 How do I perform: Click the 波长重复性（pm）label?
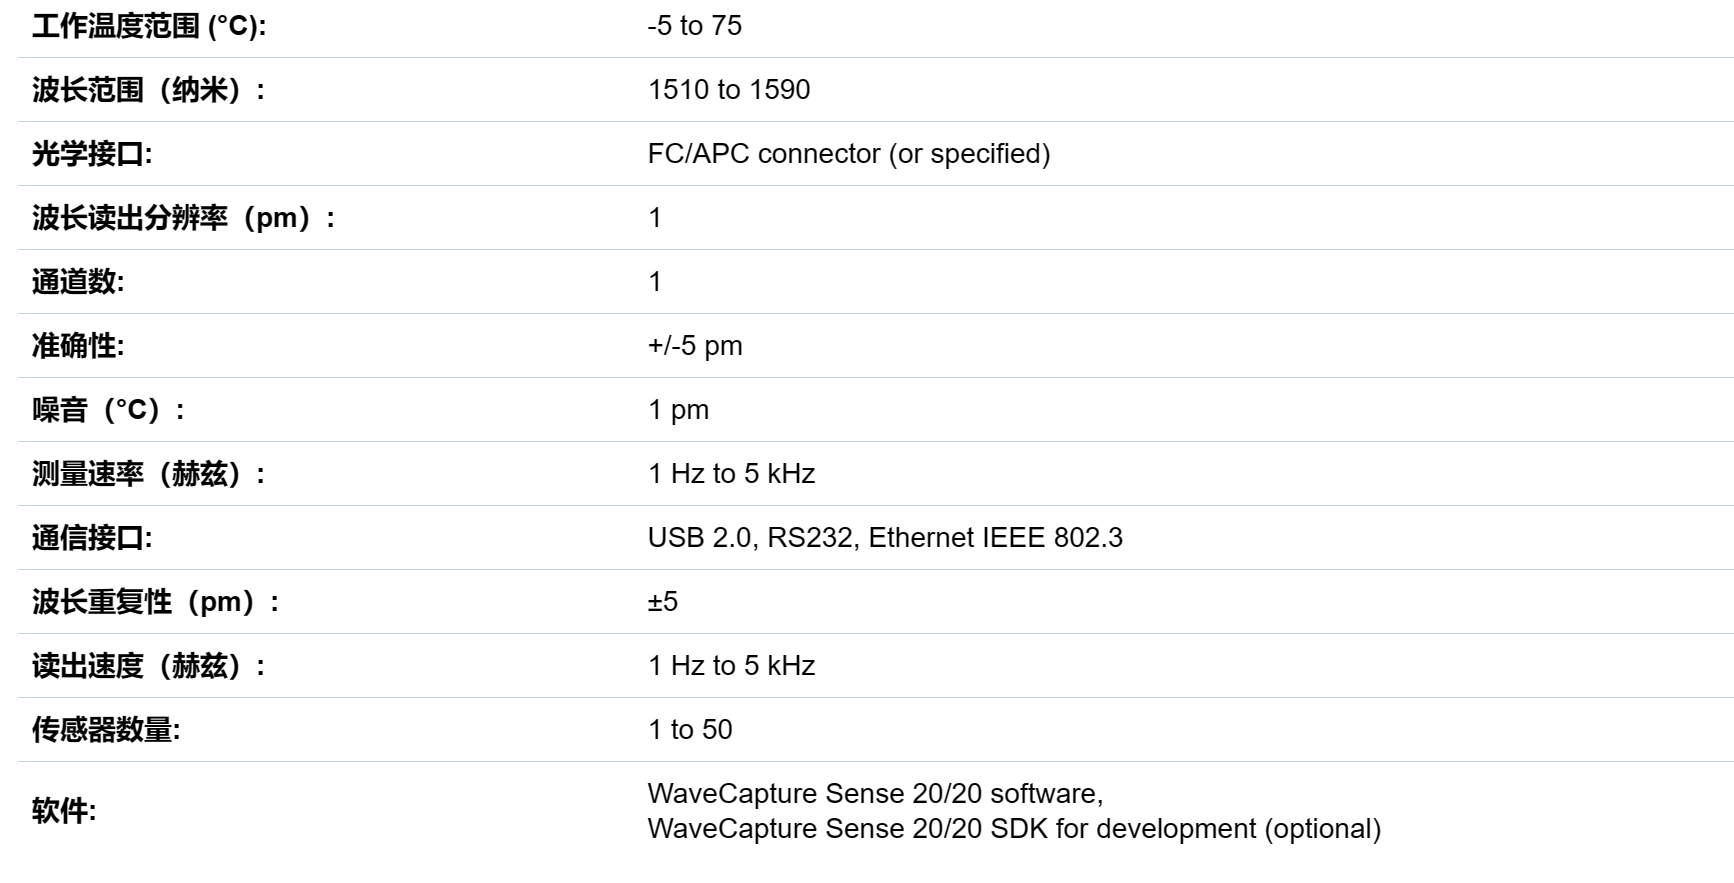[x=156, y=602]
